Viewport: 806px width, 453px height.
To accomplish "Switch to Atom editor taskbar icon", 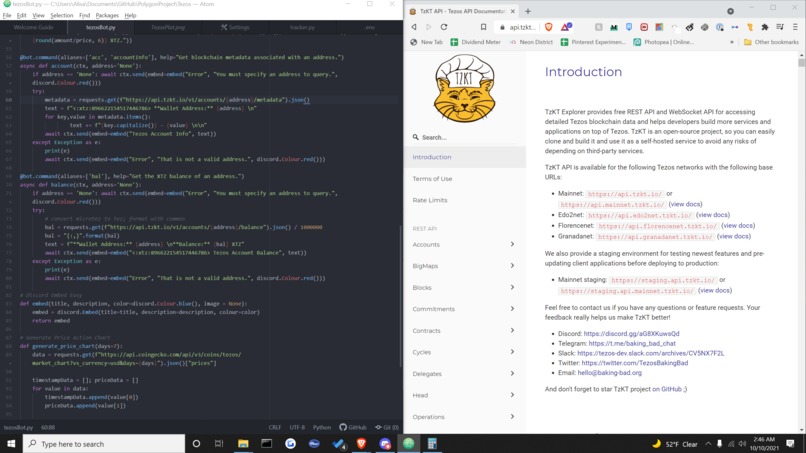I will (409, 443).
